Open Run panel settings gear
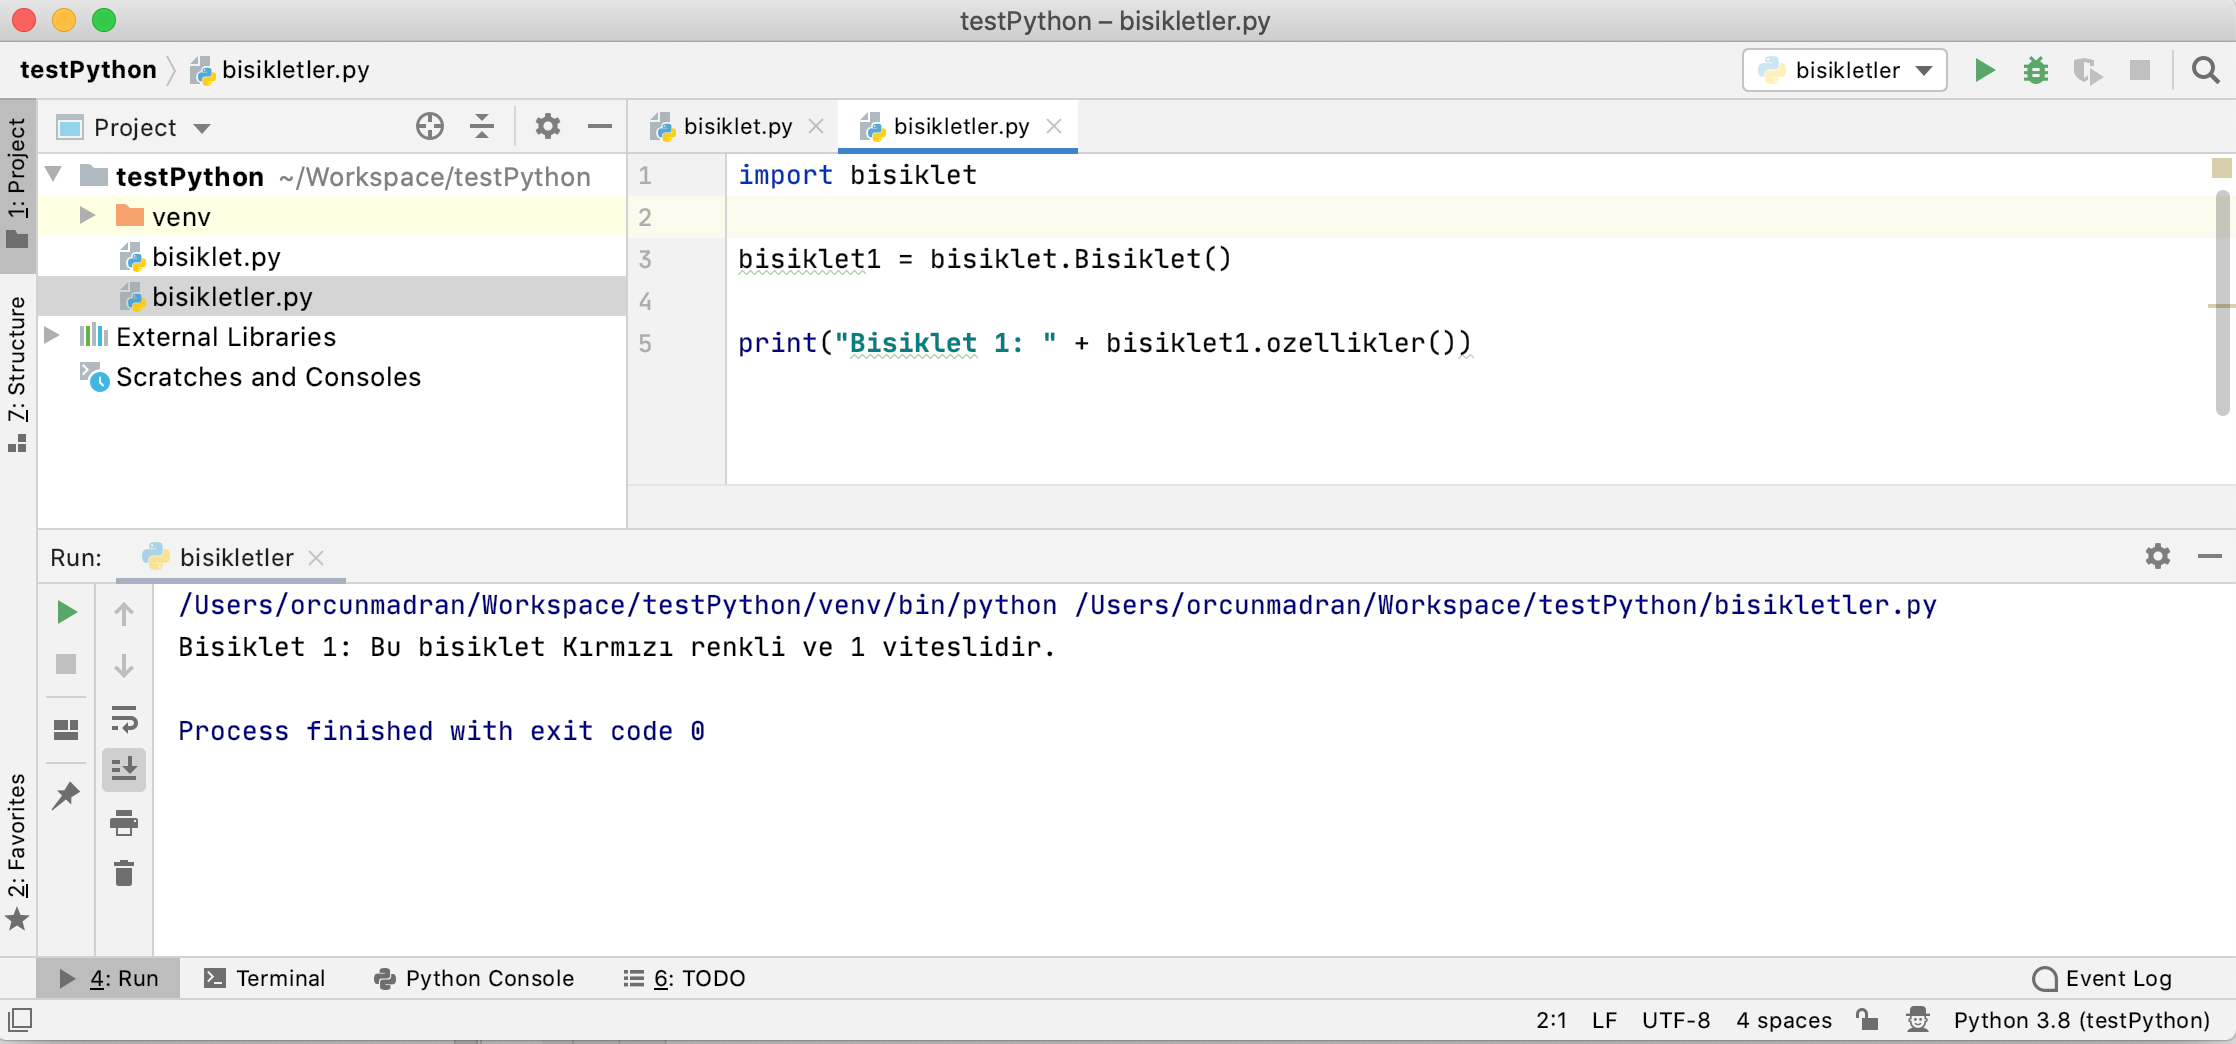This screenshot has height=1044, width=2236. [x=2158, y=556]
